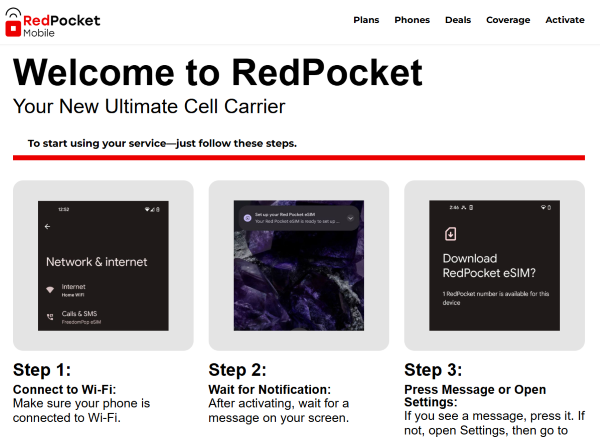
Task: Click the 'Welcome to RedPocket' heading
Action: click(x=218, y=72)
